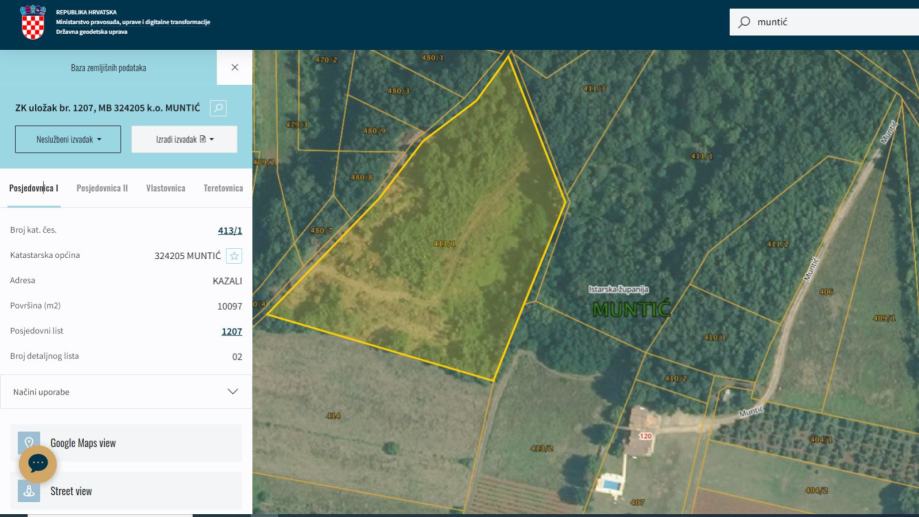Close the Baza zemljišnih podataka panel
The width and height of the screenshot is (919, 517).
pyautogui.click(x=234, y=67)
